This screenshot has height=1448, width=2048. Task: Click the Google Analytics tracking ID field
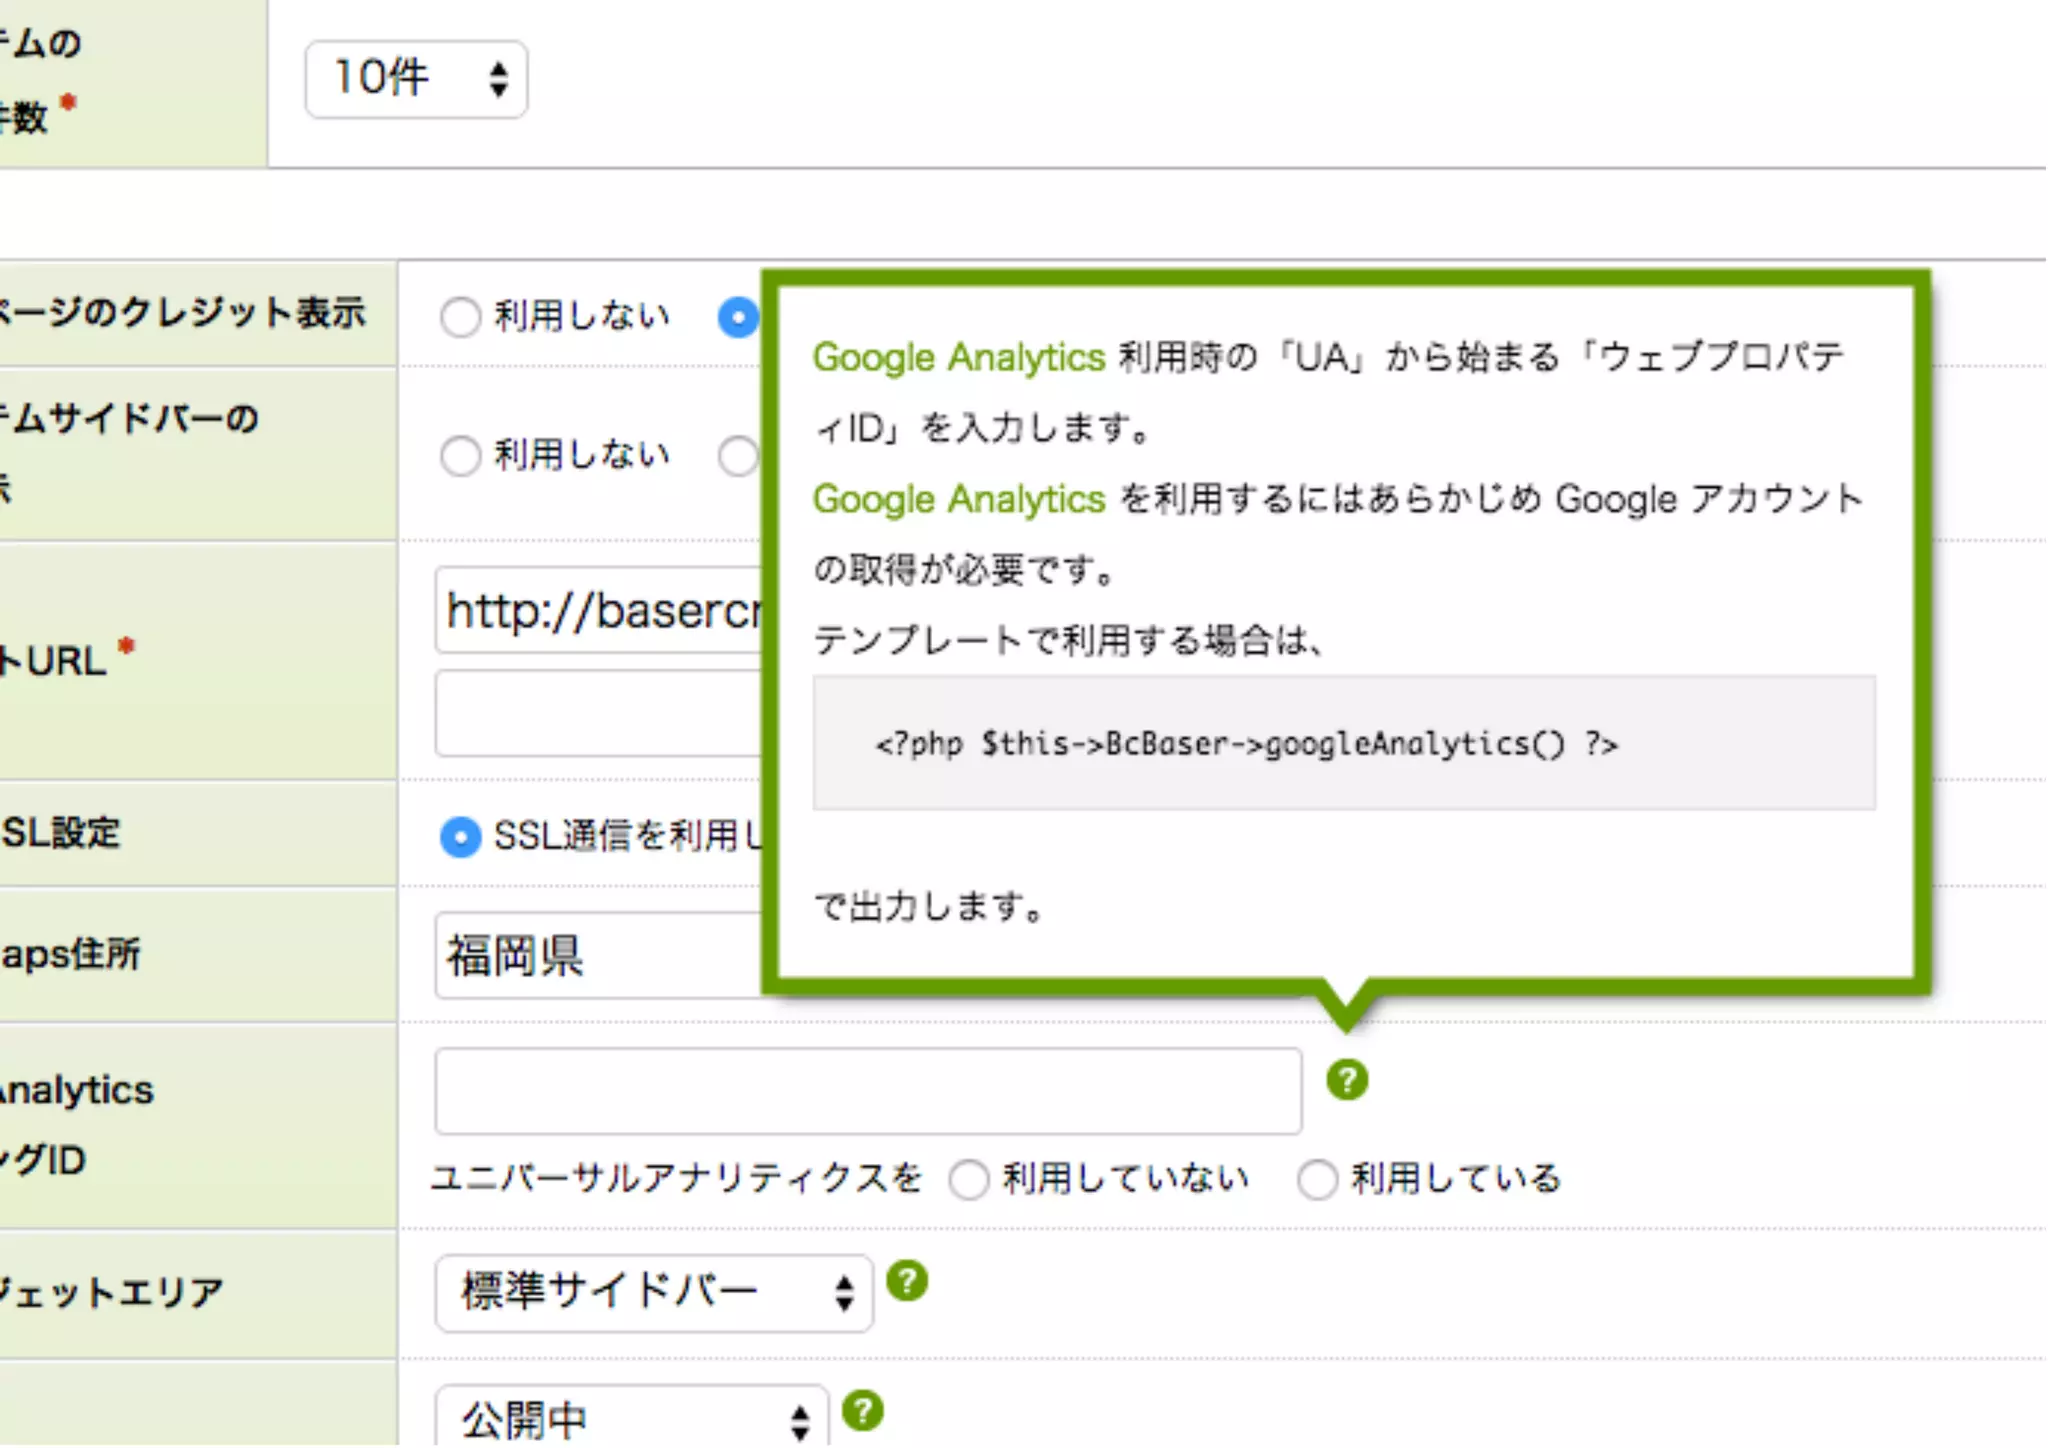coord(868,1091)
